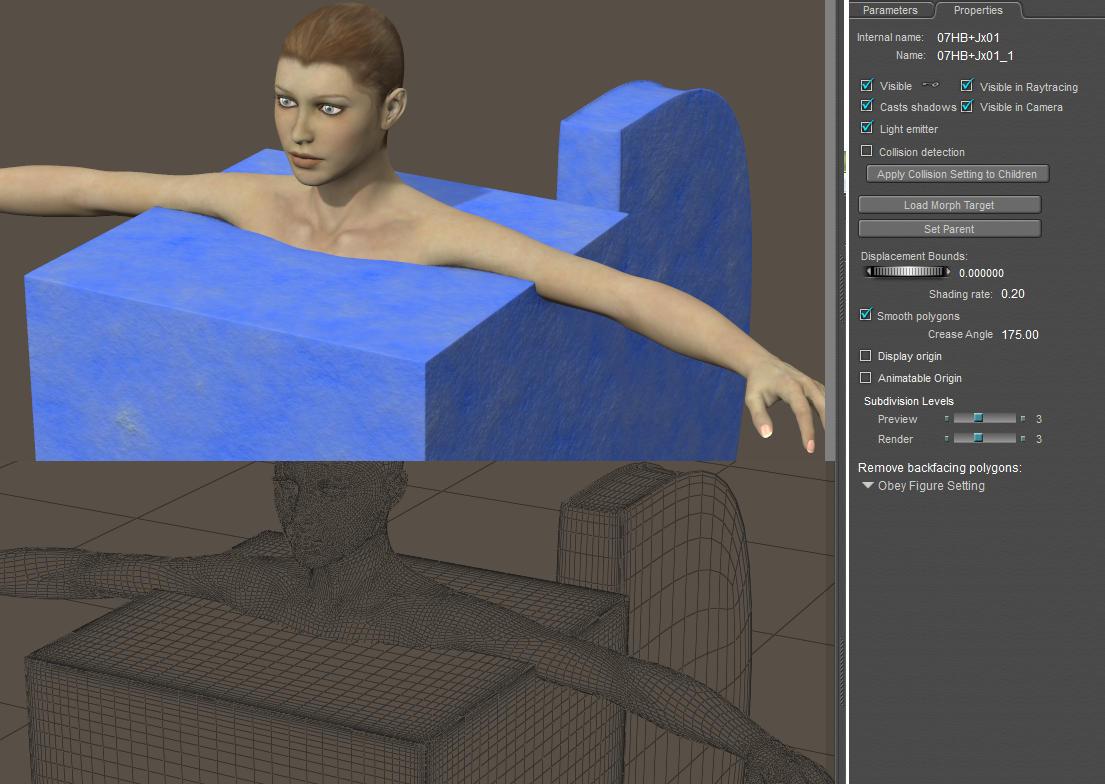Click the Preview subdivision slider handle
Image resolution: width=1105 pixels, height=784 pixels.
[978, 419]
